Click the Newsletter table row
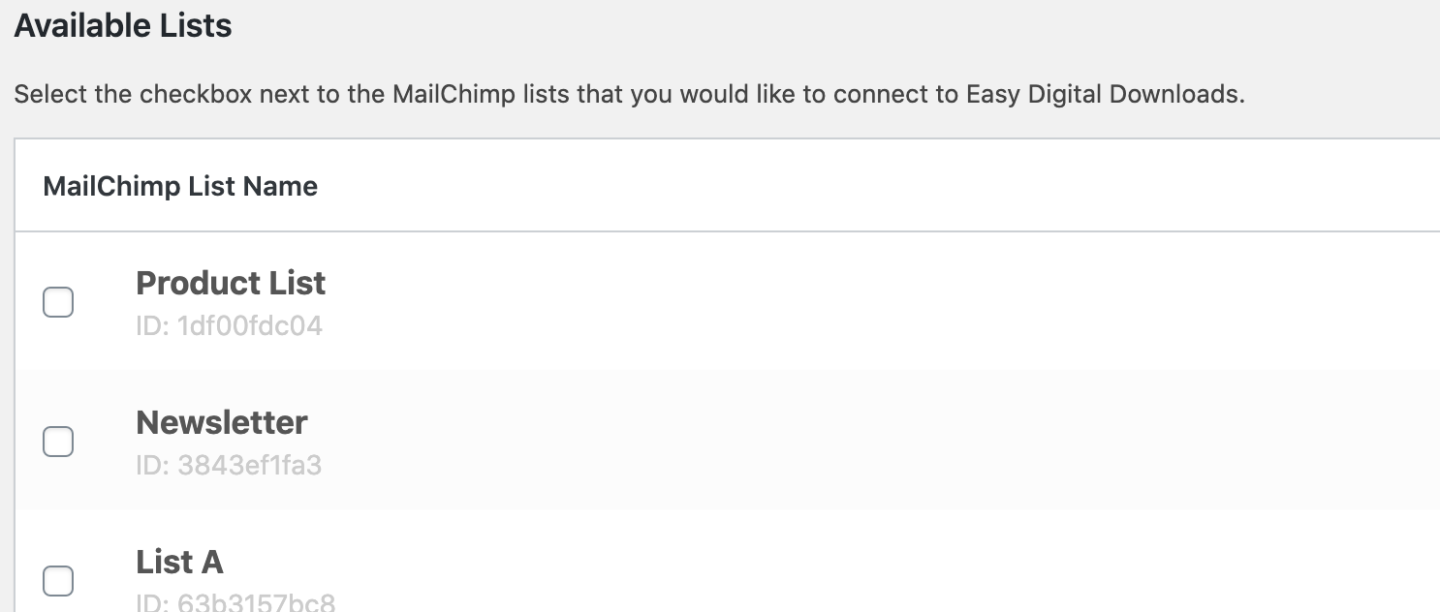The width and height of the screenshot is (1440, 612). [x=700, y=440]
